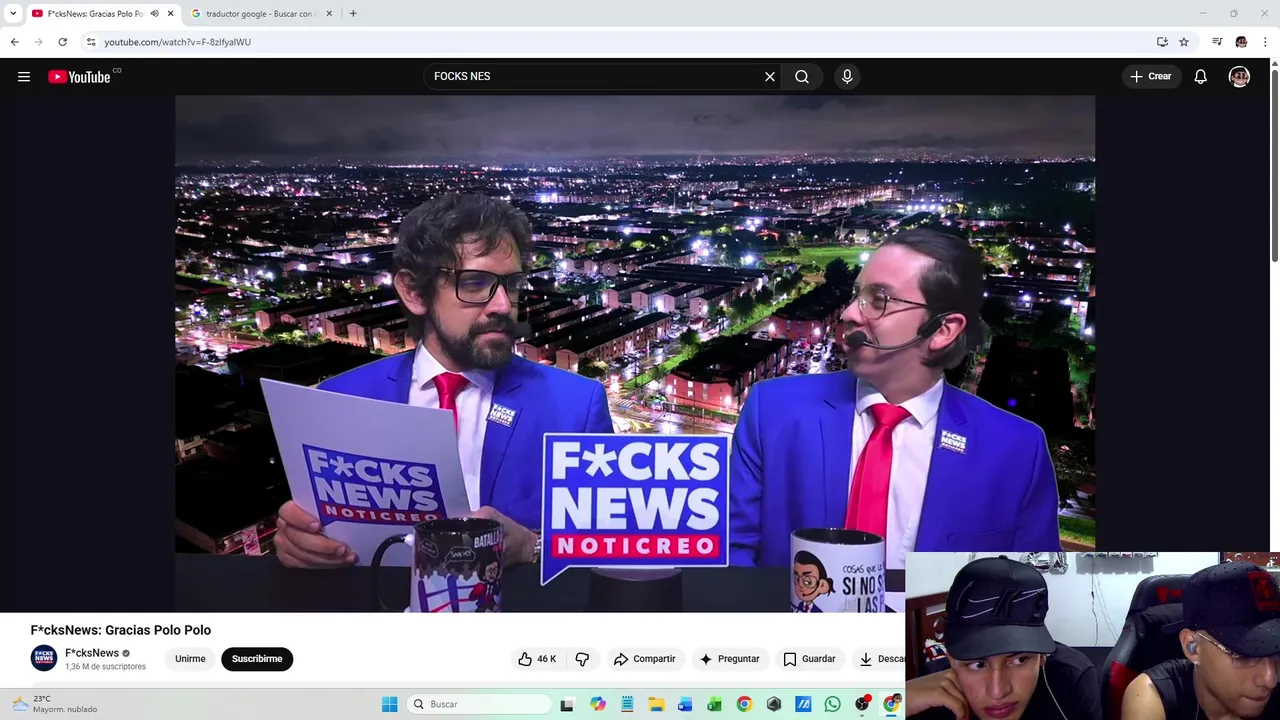The width and height of the screenshot is (1280, 720).
Task: Open Chrome three-dot menu
Action: coord(1265,42)
